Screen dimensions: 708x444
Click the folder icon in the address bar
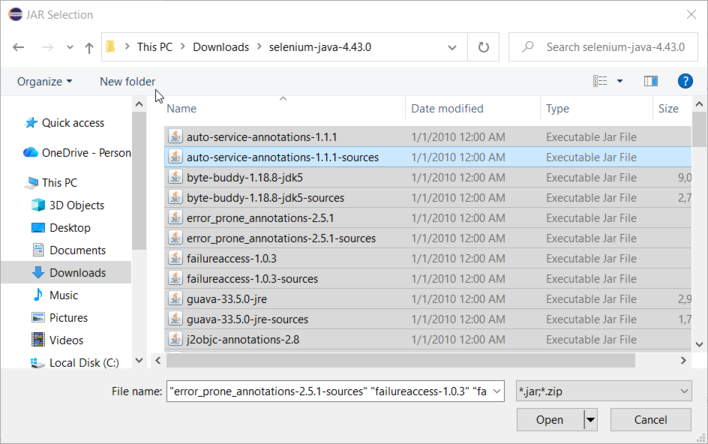tap(111, 47)
